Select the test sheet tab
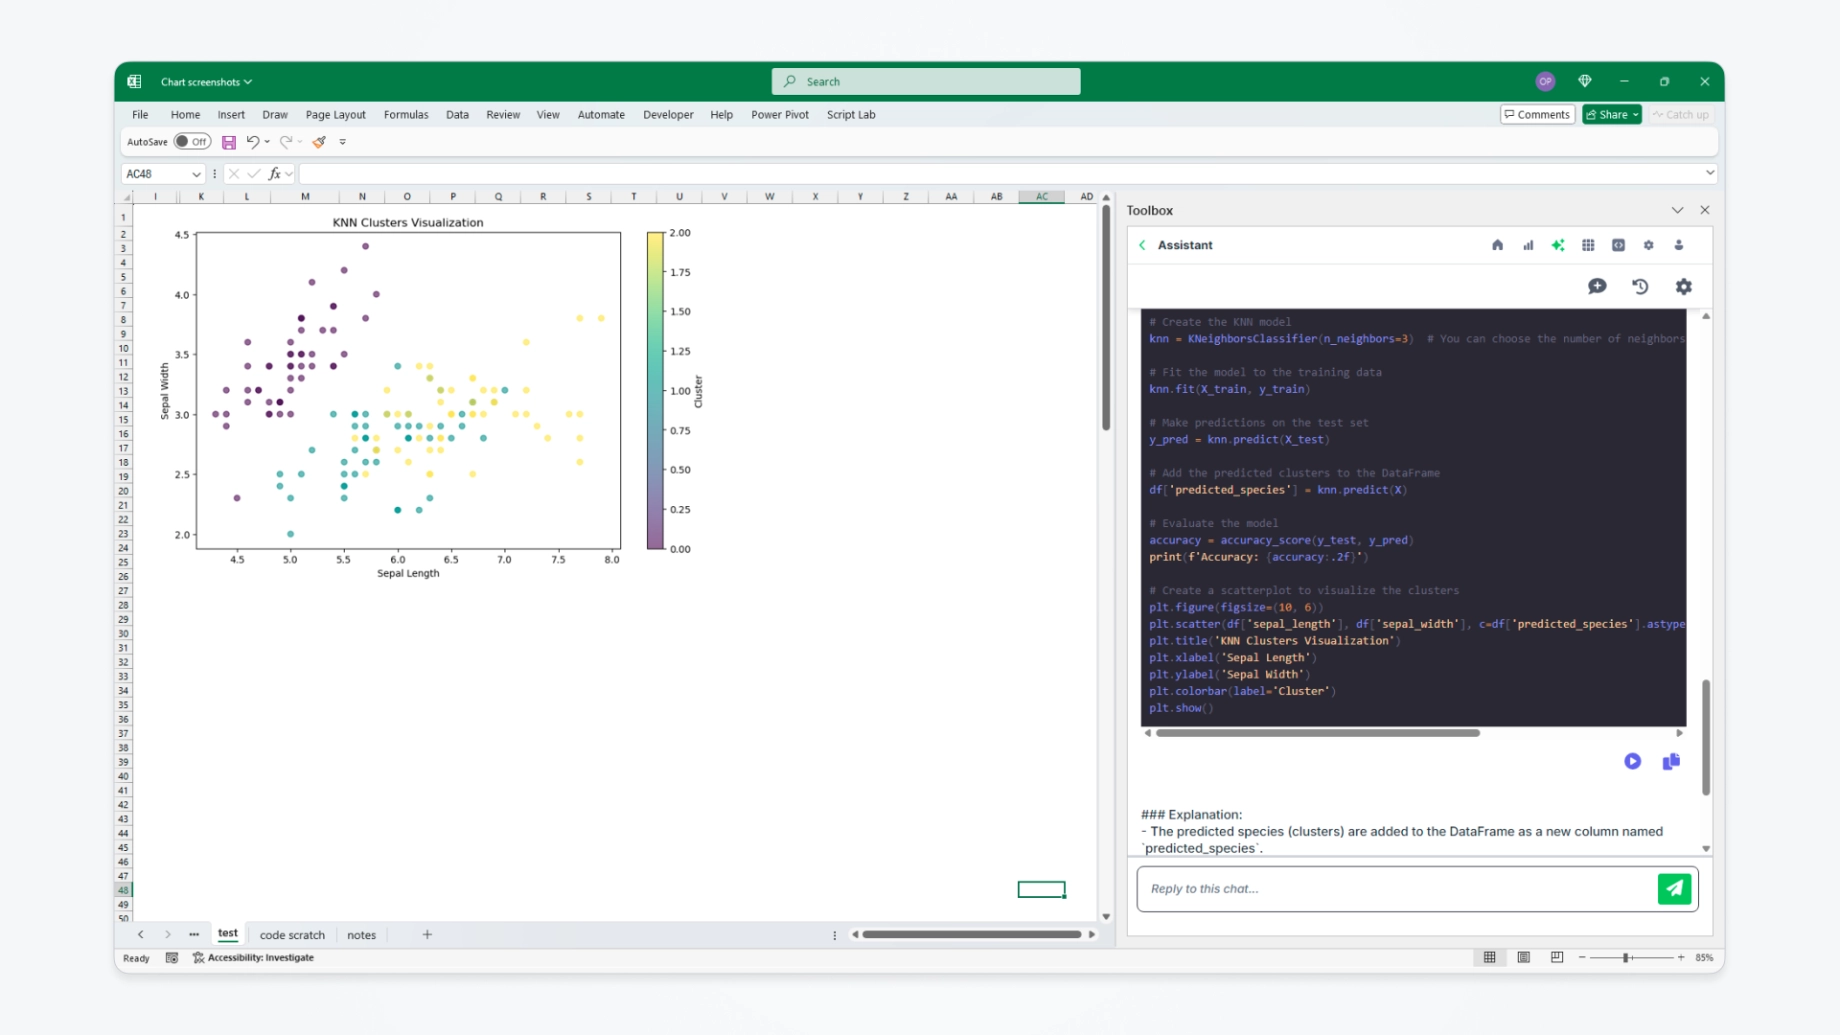 pyautogui.click(x=228, y=934)
